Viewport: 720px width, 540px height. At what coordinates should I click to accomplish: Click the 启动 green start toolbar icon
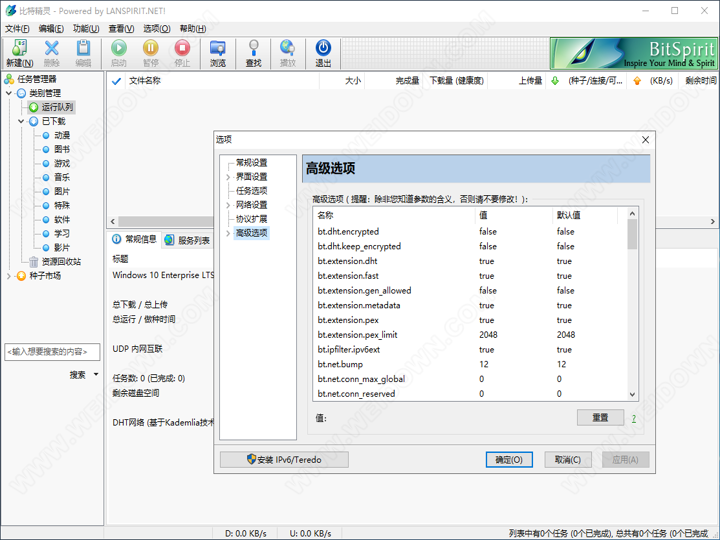coord(118,53)
